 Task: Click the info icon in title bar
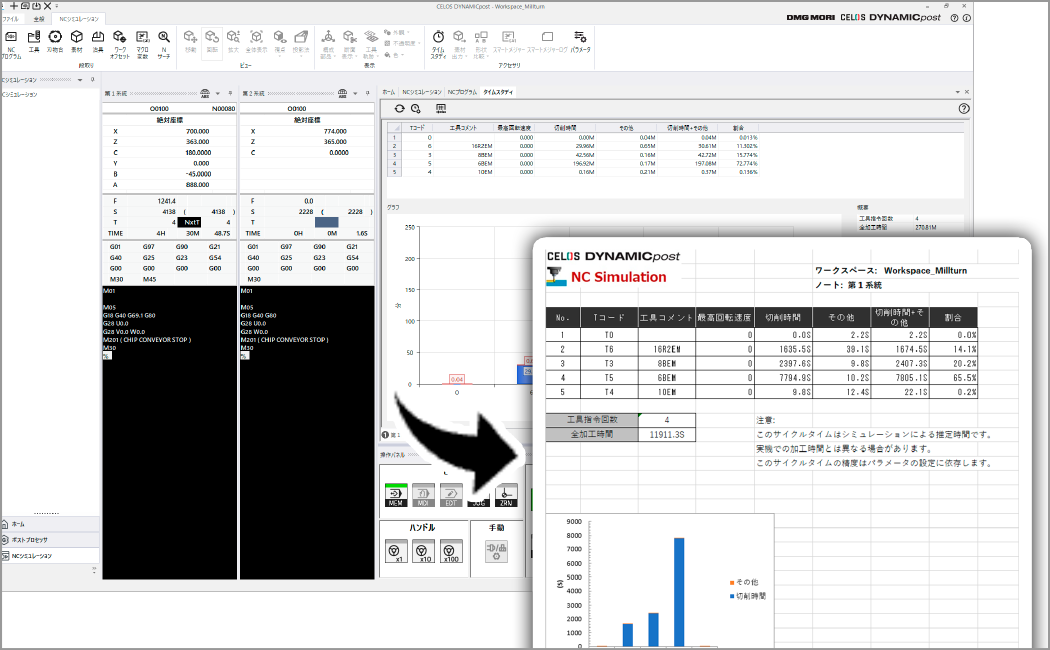tap(966, 18)
